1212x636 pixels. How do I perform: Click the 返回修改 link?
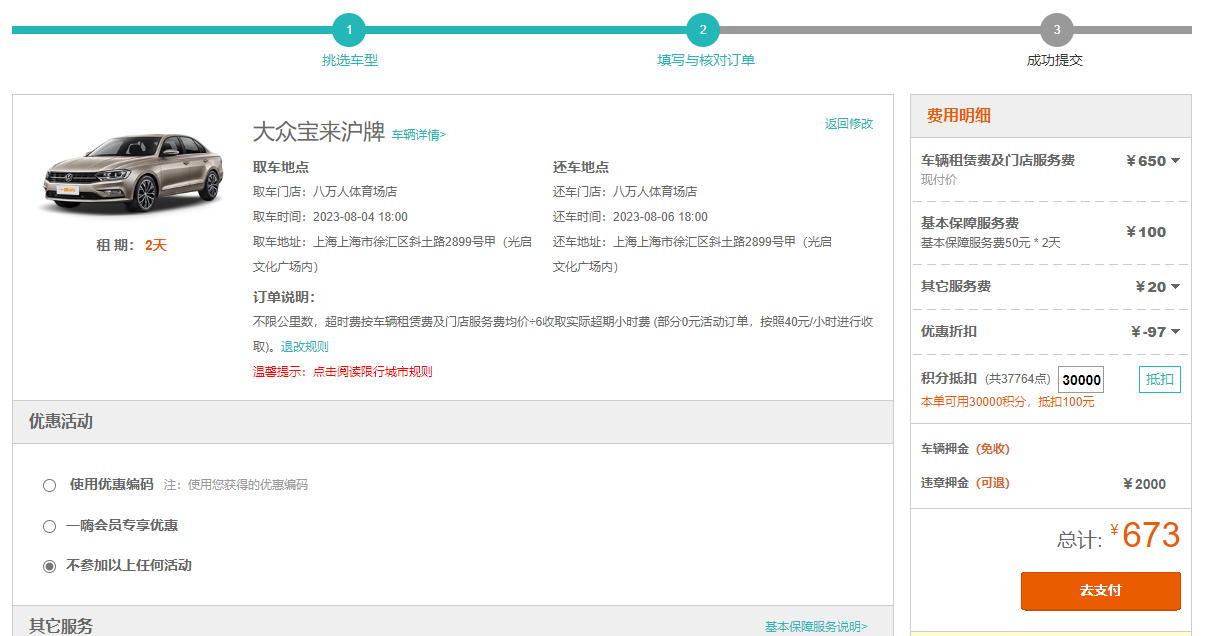[x=849, y=124]
